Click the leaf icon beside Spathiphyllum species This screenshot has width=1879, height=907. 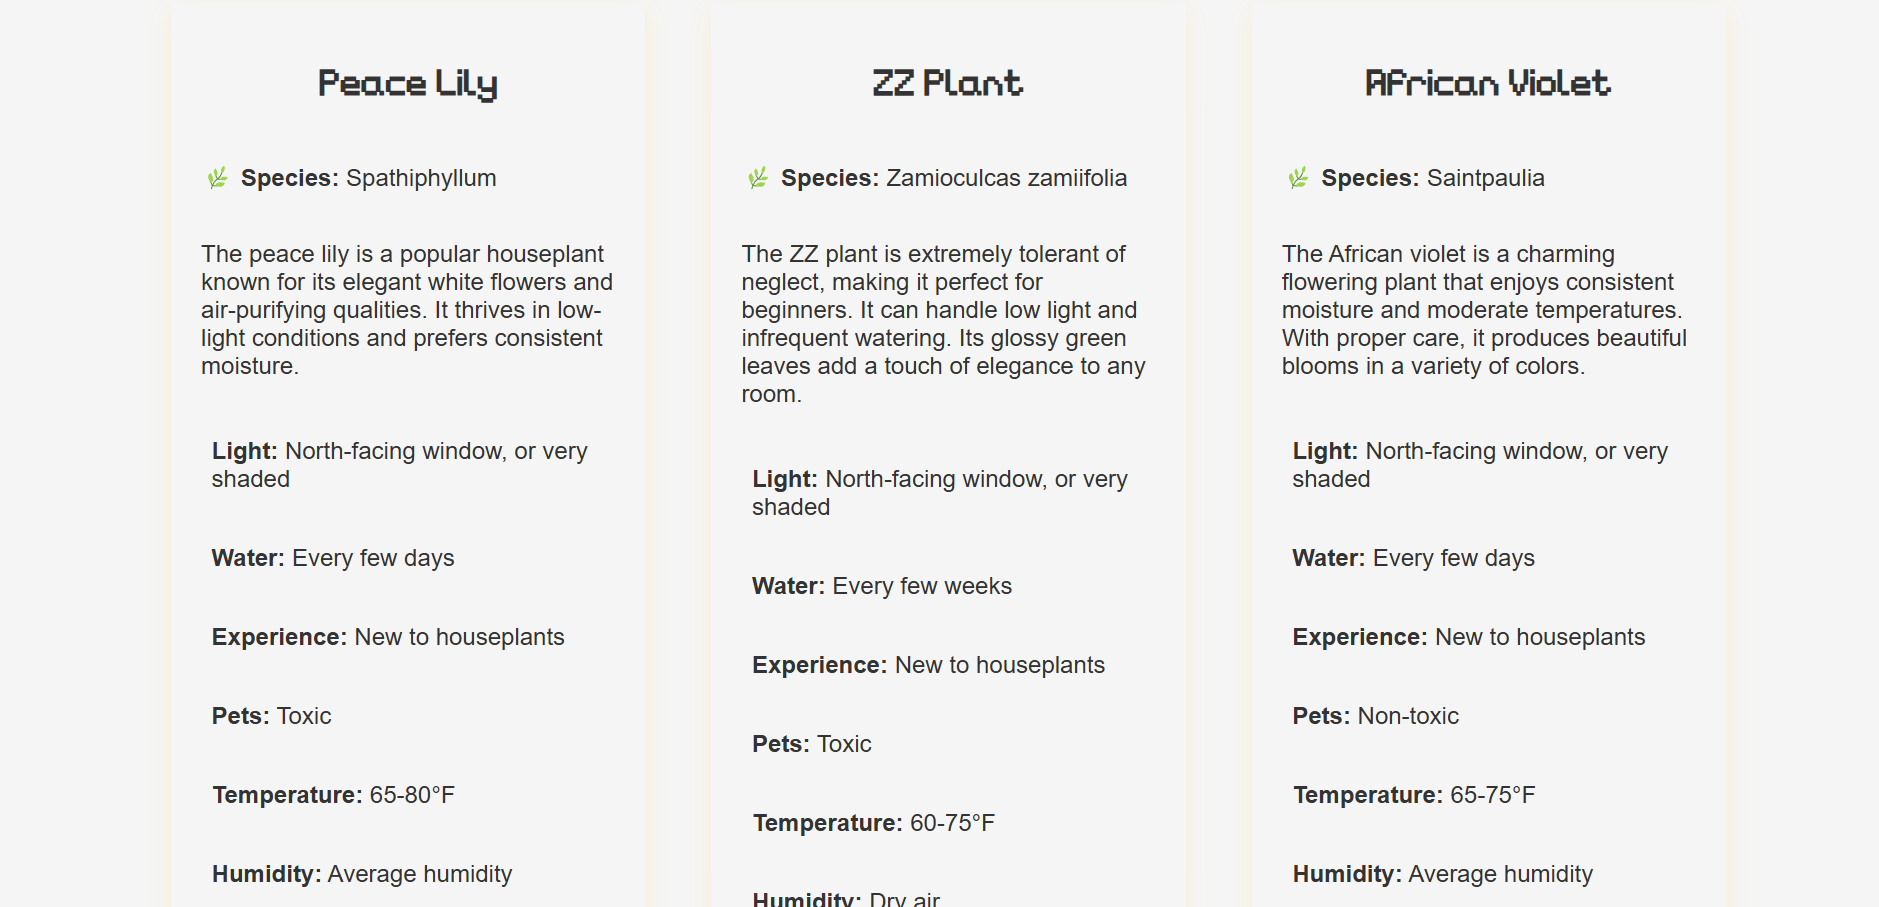click(x=217, y=178)
